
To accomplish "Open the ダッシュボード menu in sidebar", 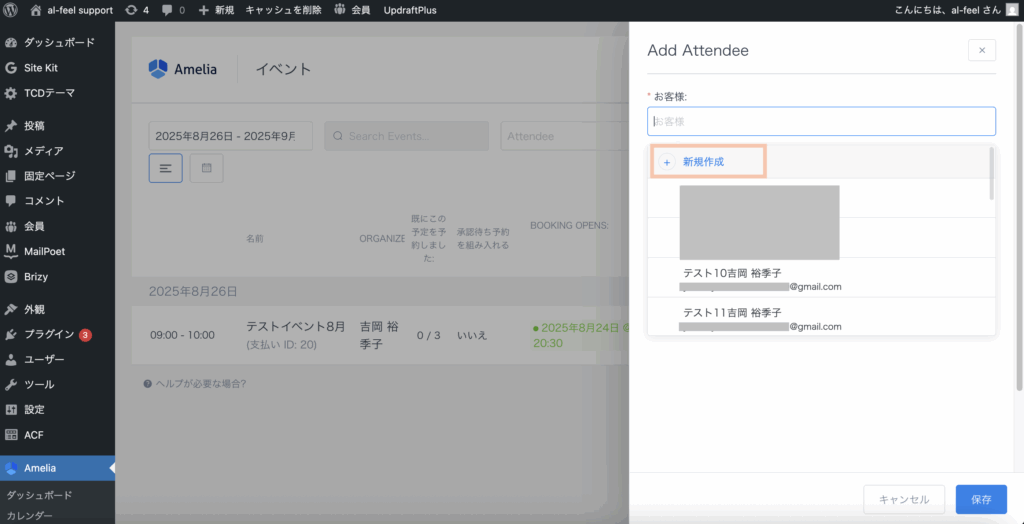I will 59,43.
